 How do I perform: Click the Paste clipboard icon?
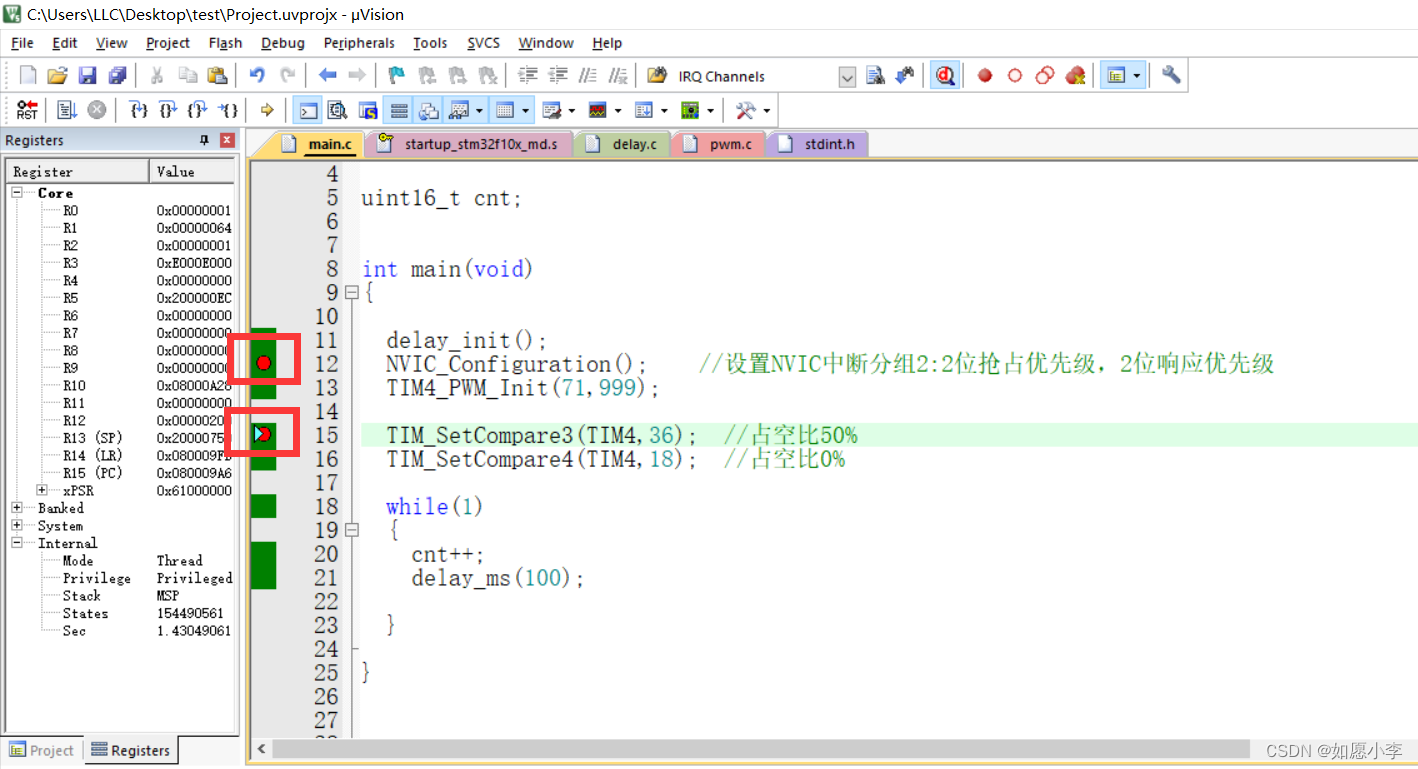click(217, 75)
